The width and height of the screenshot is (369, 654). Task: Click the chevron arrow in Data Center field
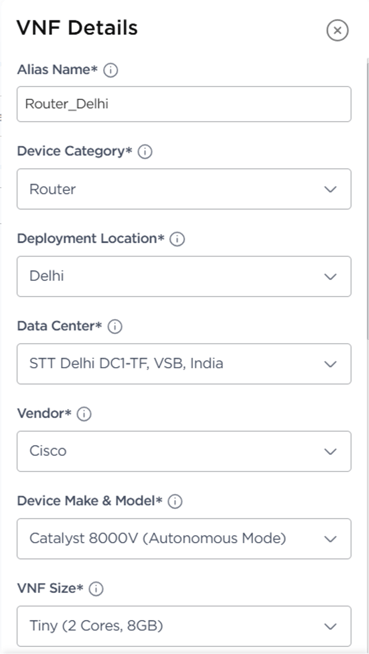pos(331,364)
